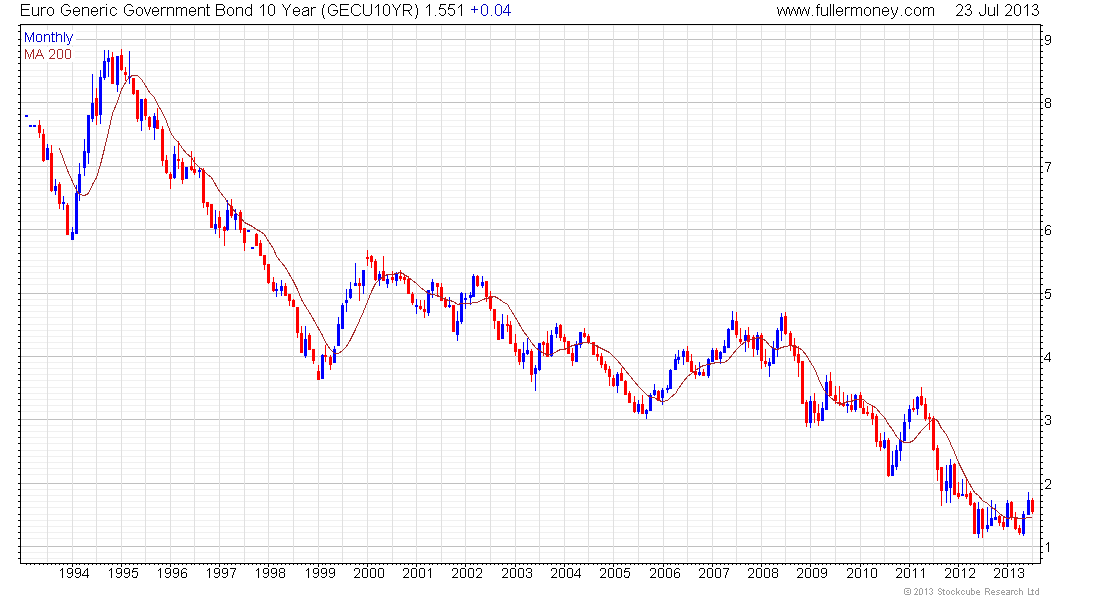Click the x-axis year label '1999'

320,573
